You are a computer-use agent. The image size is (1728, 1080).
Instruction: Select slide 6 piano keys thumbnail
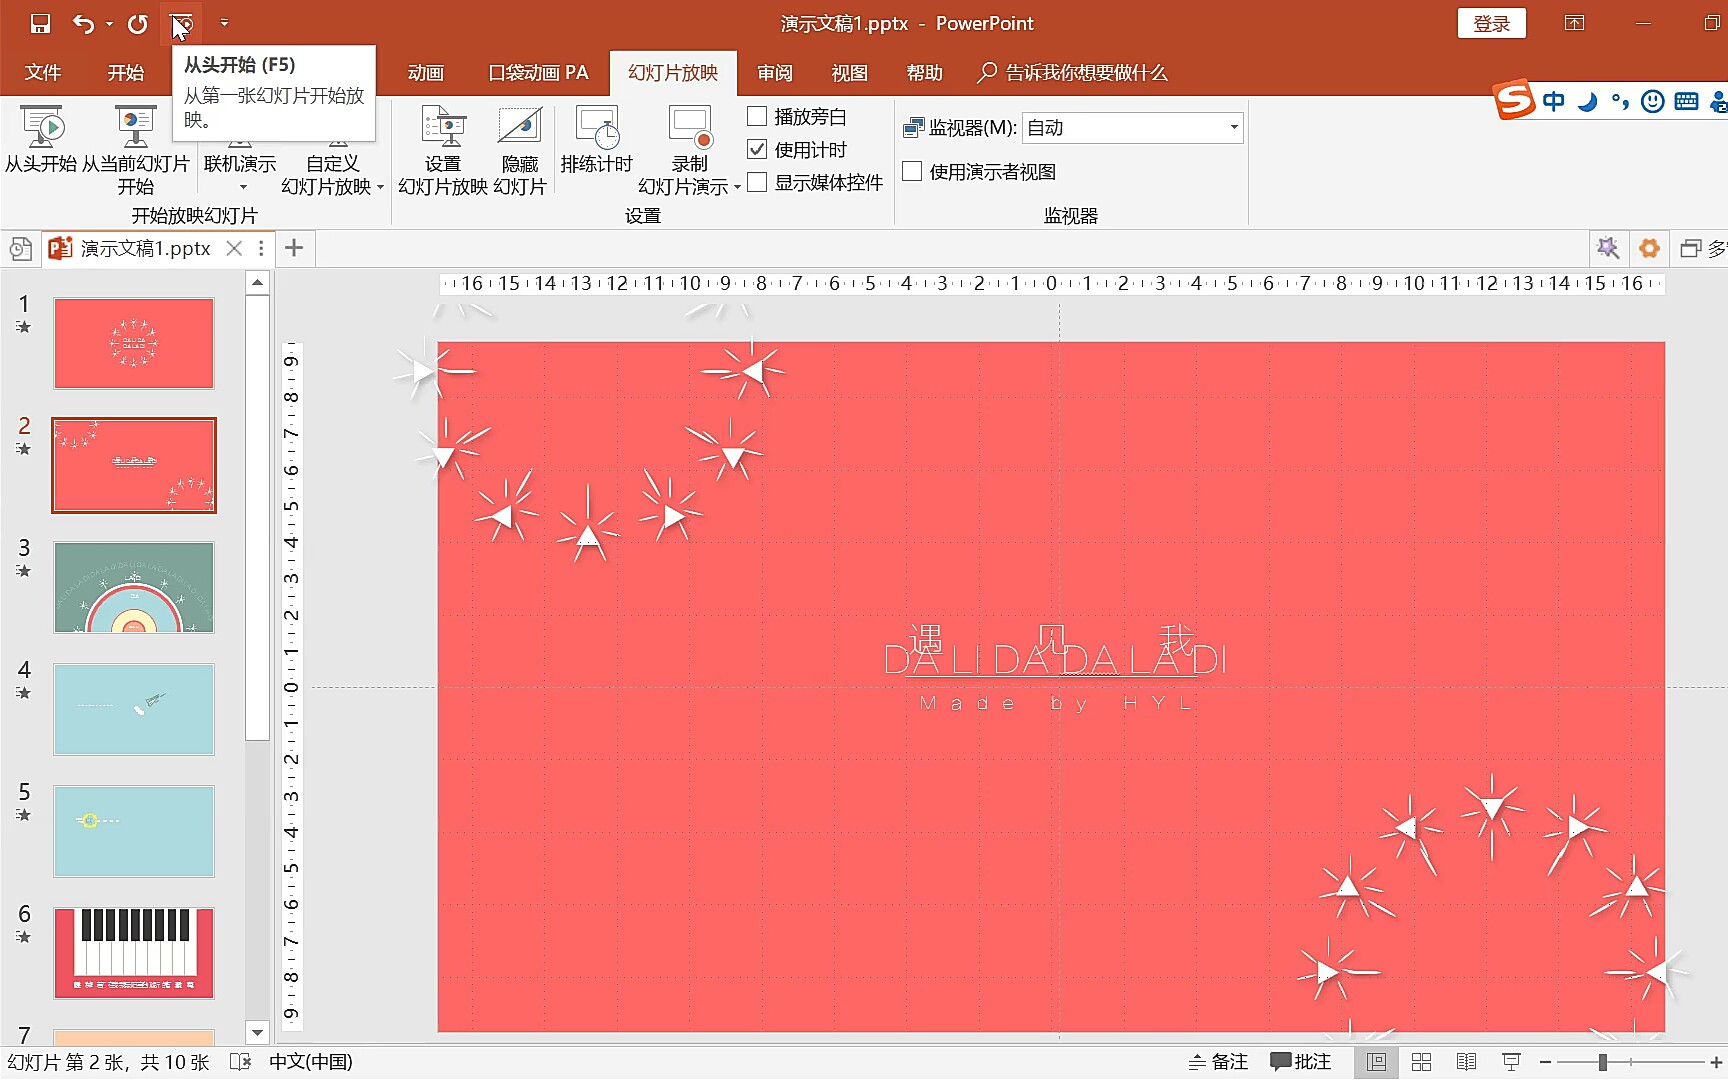134,953
